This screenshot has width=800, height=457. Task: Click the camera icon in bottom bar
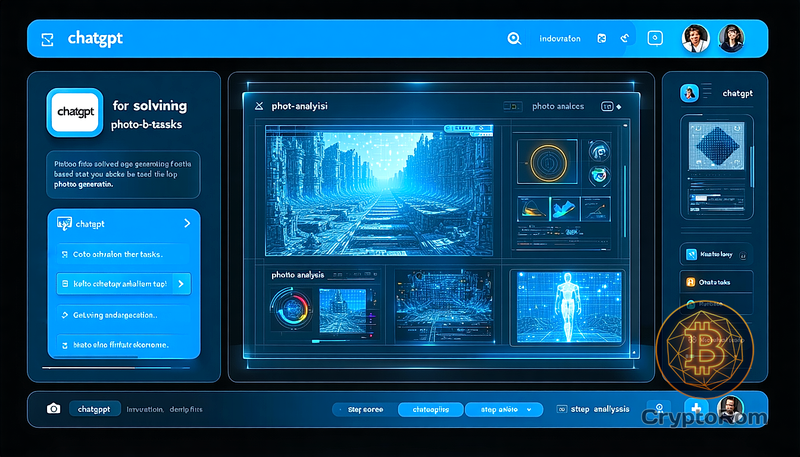53,409
